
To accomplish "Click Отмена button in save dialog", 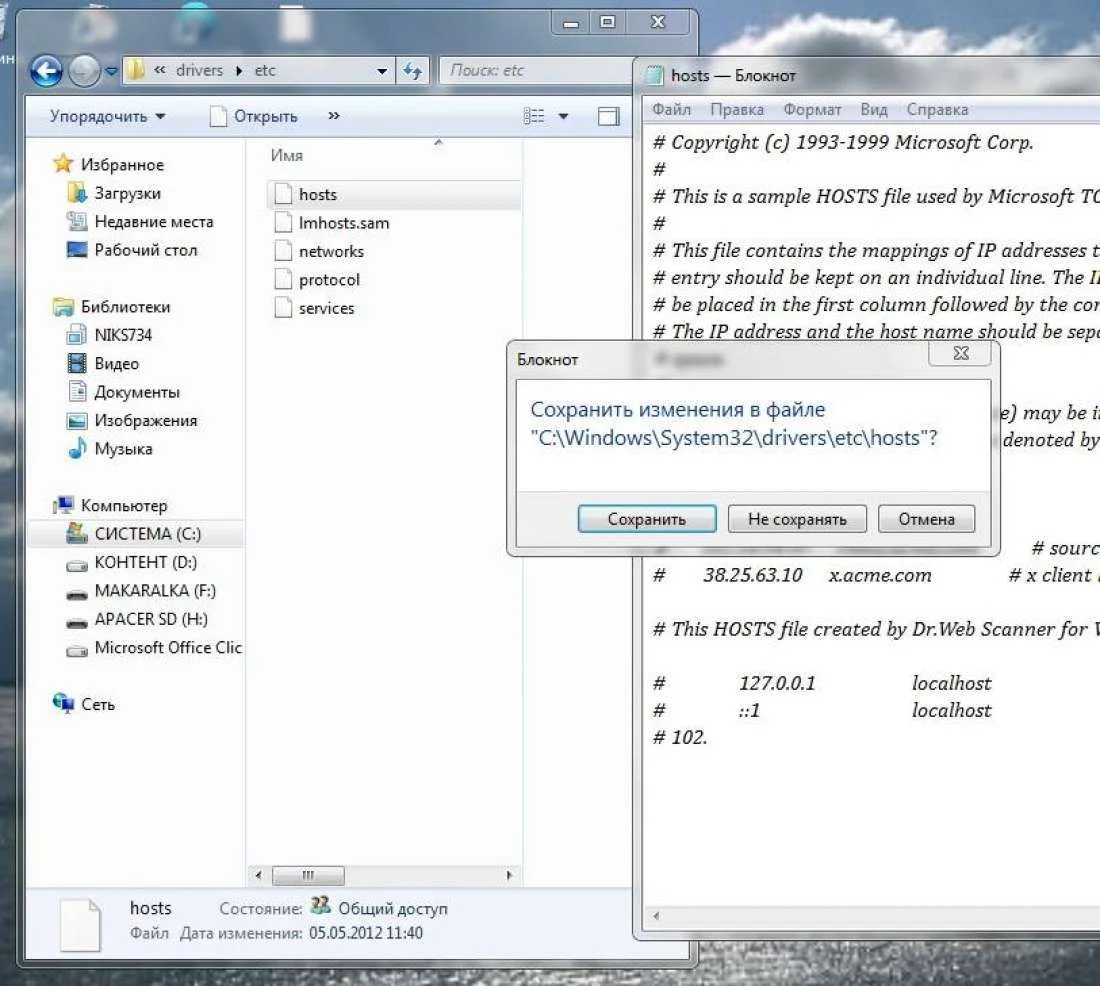I will [926, 519].
